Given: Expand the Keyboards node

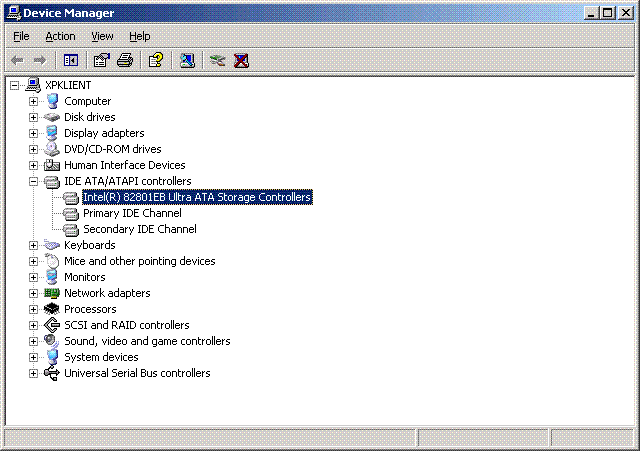Looking at the screenshot, I should [x=33, y=245].
